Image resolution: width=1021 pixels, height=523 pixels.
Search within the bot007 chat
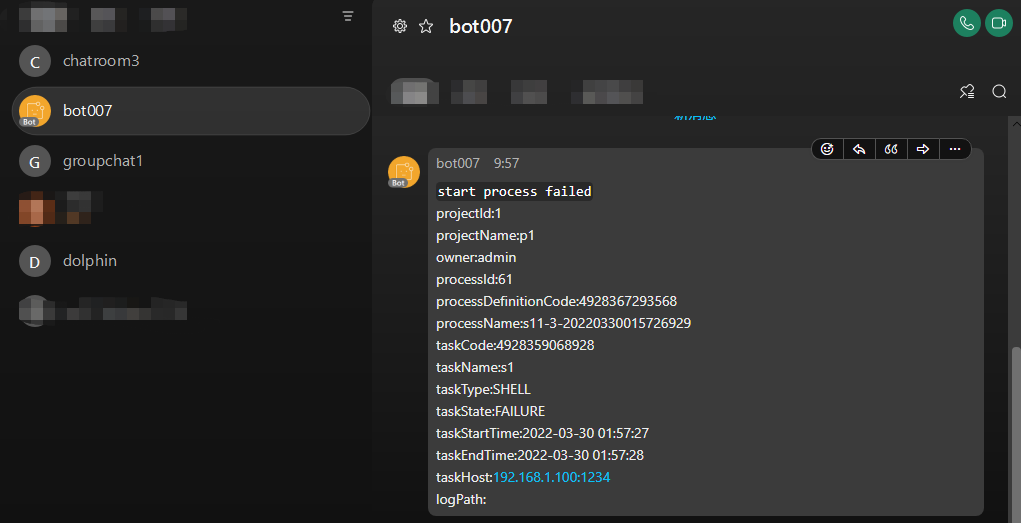999,92
